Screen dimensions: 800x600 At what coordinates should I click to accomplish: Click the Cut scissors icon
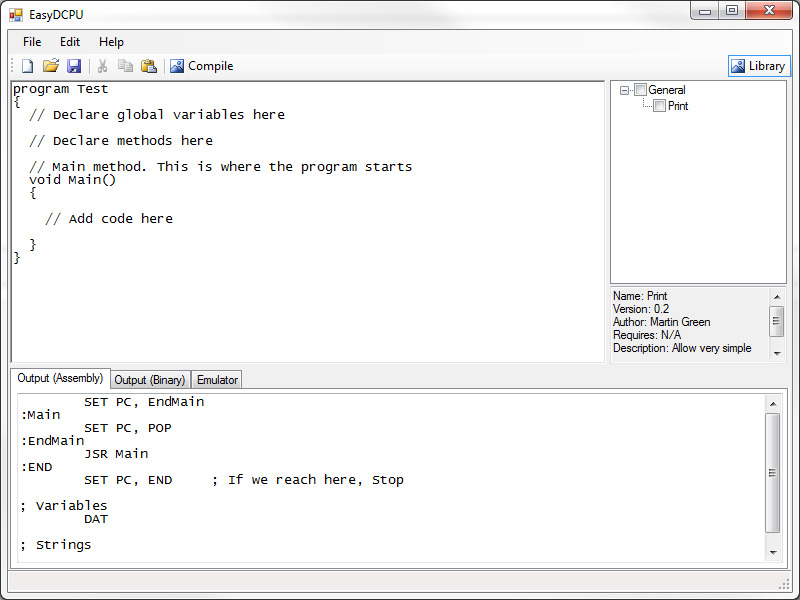click(102, 66)
